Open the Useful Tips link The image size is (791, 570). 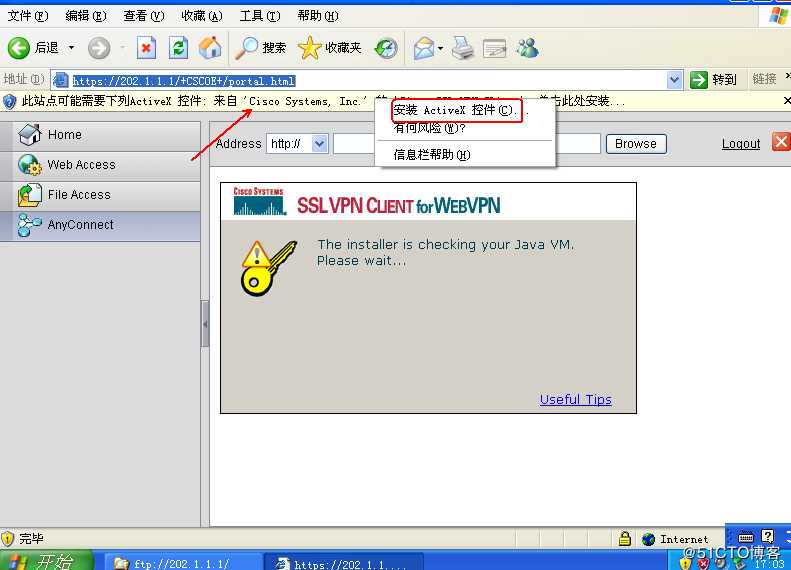pyautogui.click(x=576, y=400)
